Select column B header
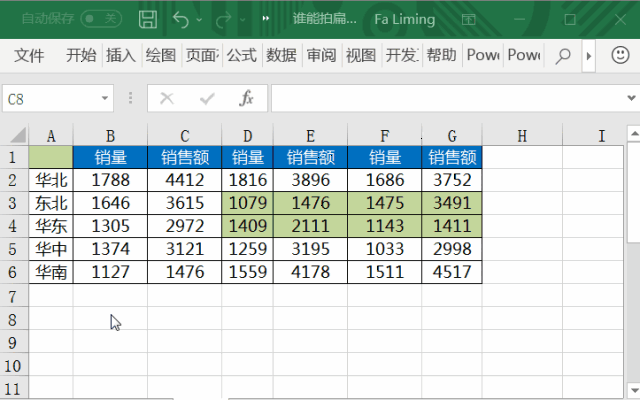The height and width of the screenshot is (400, 640). point(110,136)
